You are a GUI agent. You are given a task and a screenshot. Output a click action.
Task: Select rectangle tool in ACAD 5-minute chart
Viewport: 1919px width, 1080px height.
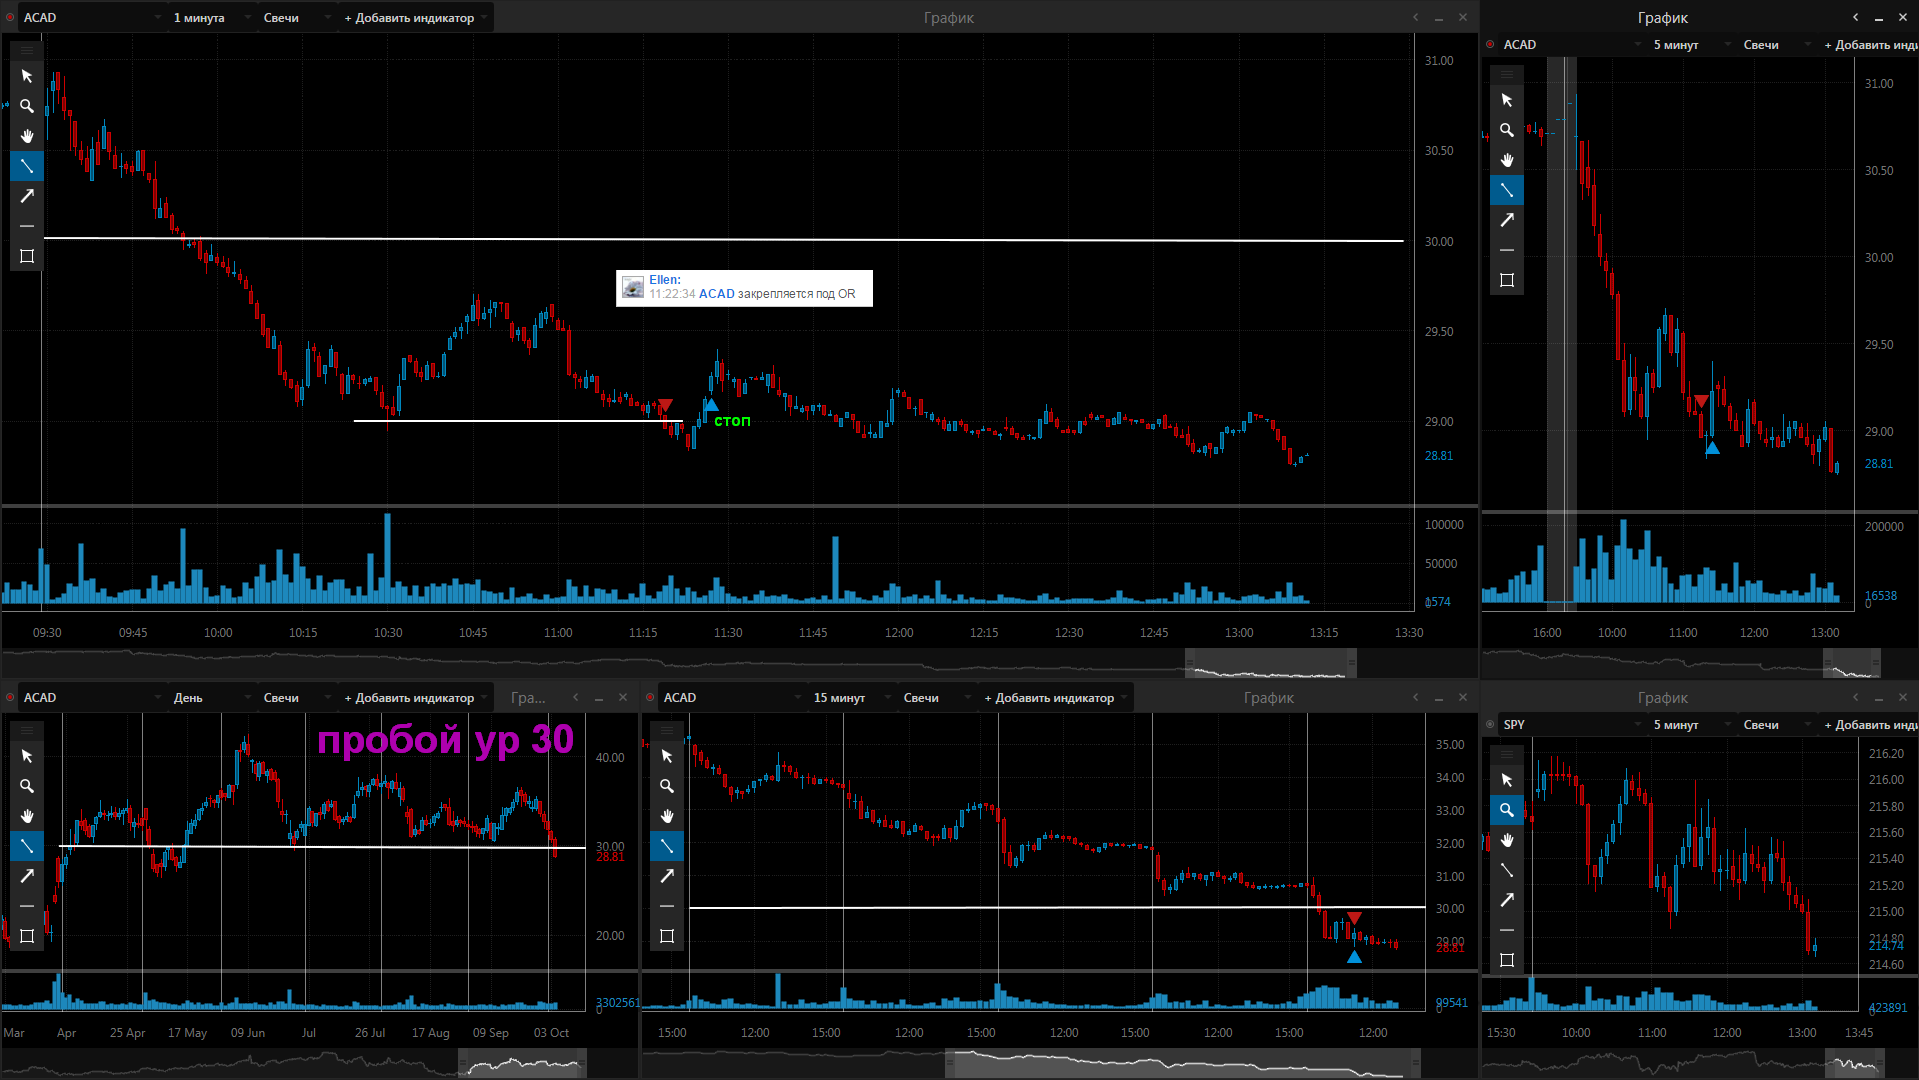click(1507, 280)
